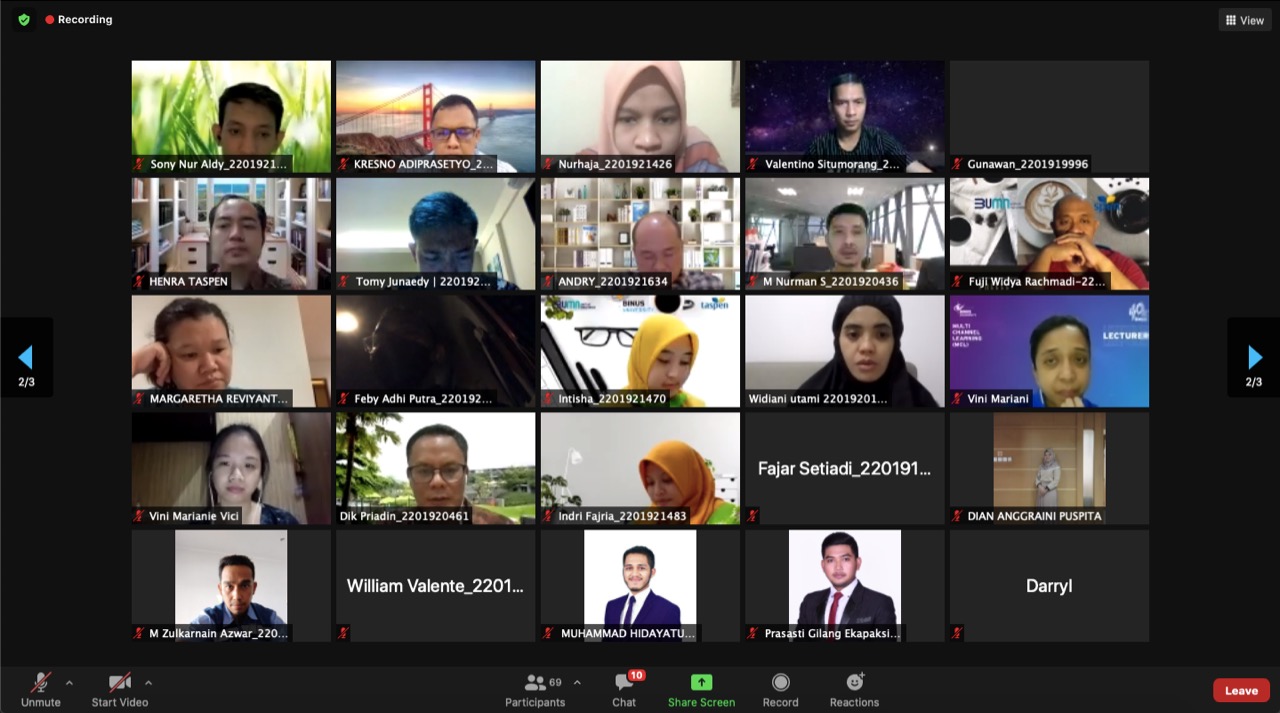1280x713 pixels.
Task: Expand the audio options arrow beside Unmute
Action: coord(69,683)
